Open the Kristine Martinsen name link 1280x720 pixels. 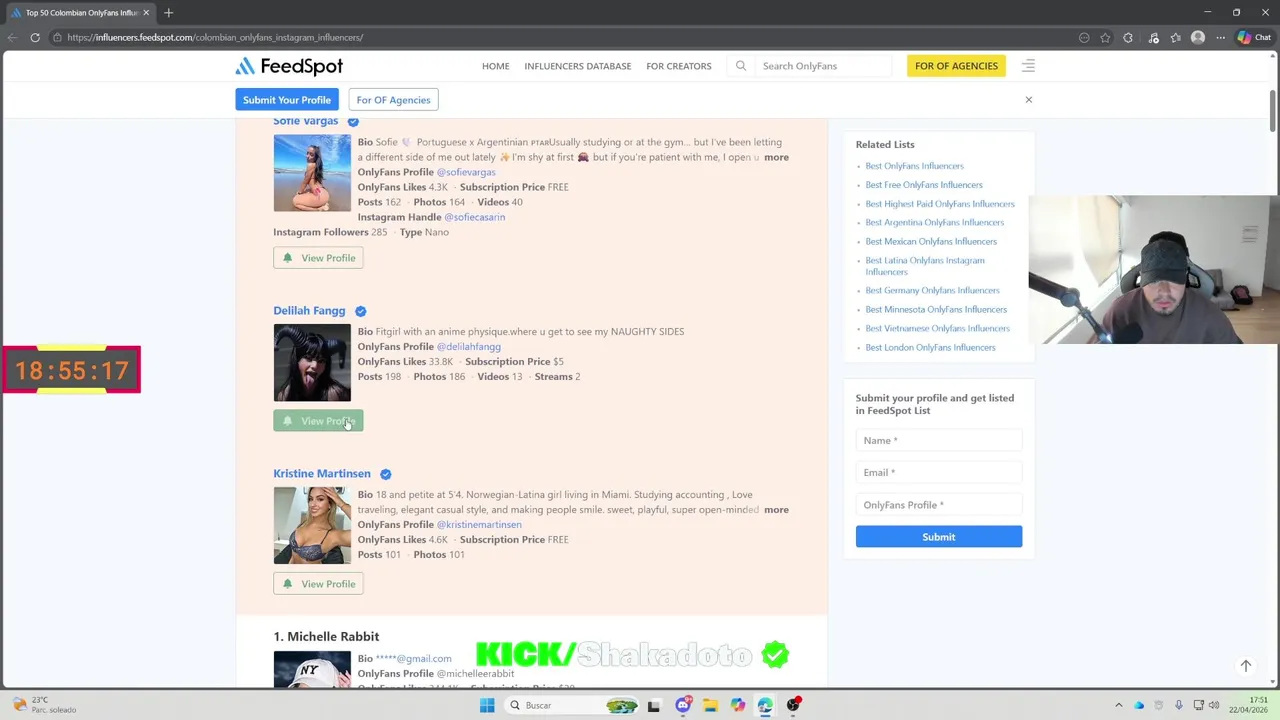pos(321,474)
